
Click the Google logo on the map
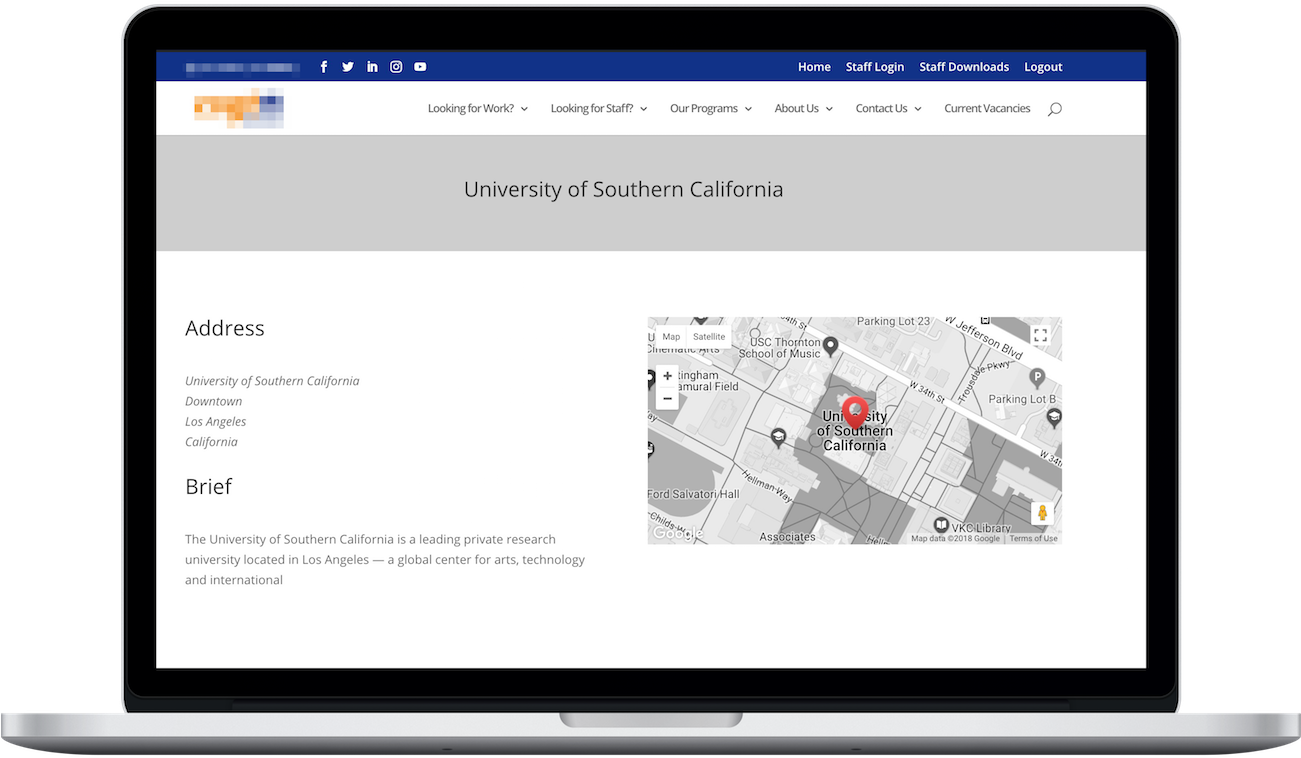pyautogui.click(x=677, y=534)
